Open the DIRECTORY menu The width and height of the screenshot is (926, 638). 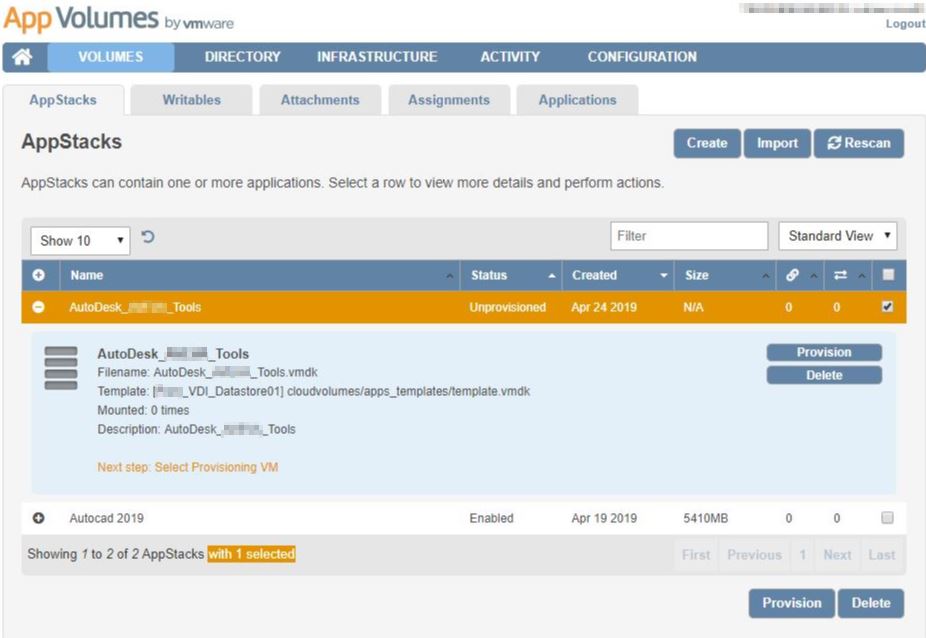click(242, 57)
